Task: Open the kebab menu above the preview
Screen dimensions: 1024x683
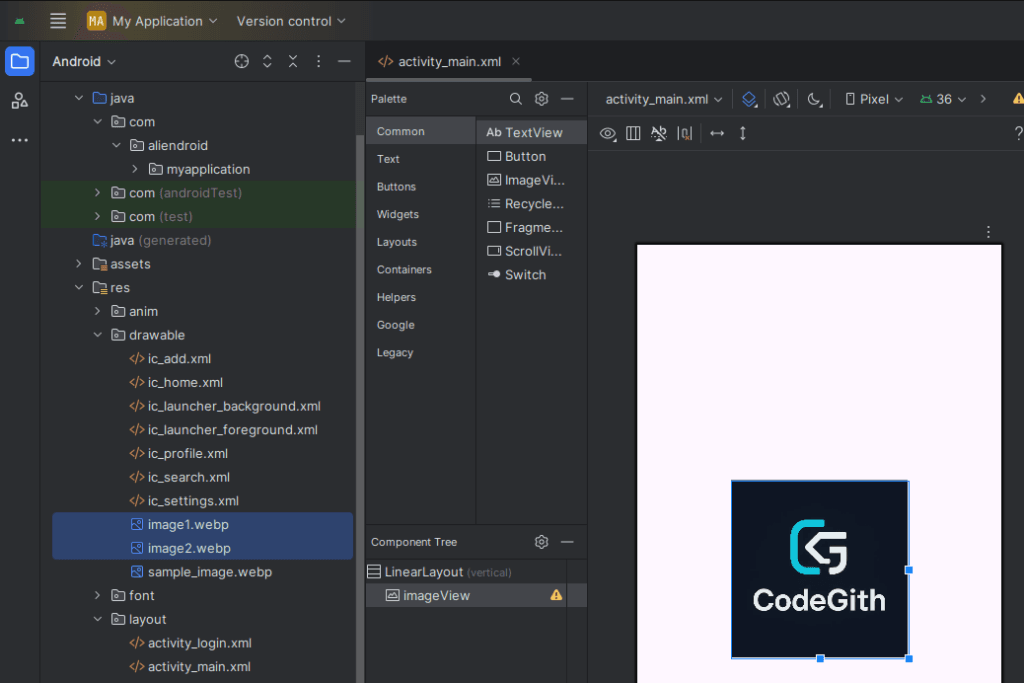Action: (x=988, y=232)
